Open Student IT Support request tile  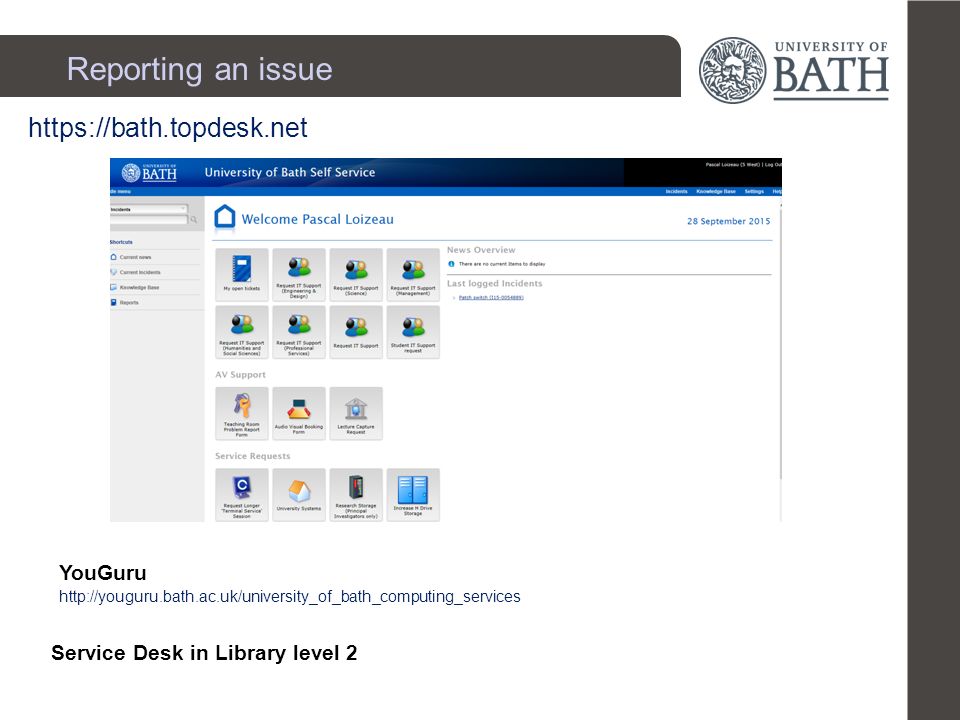pos(413,332)
